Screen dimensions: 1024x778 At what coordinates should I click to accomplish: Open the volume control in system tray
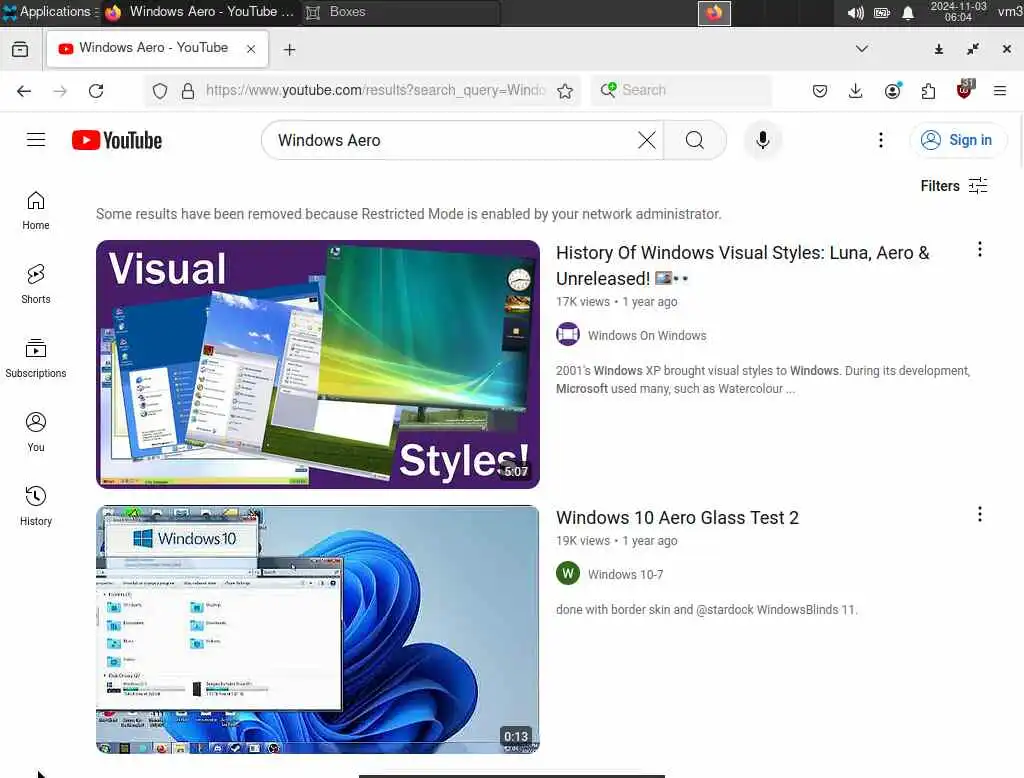click(855, 12)
